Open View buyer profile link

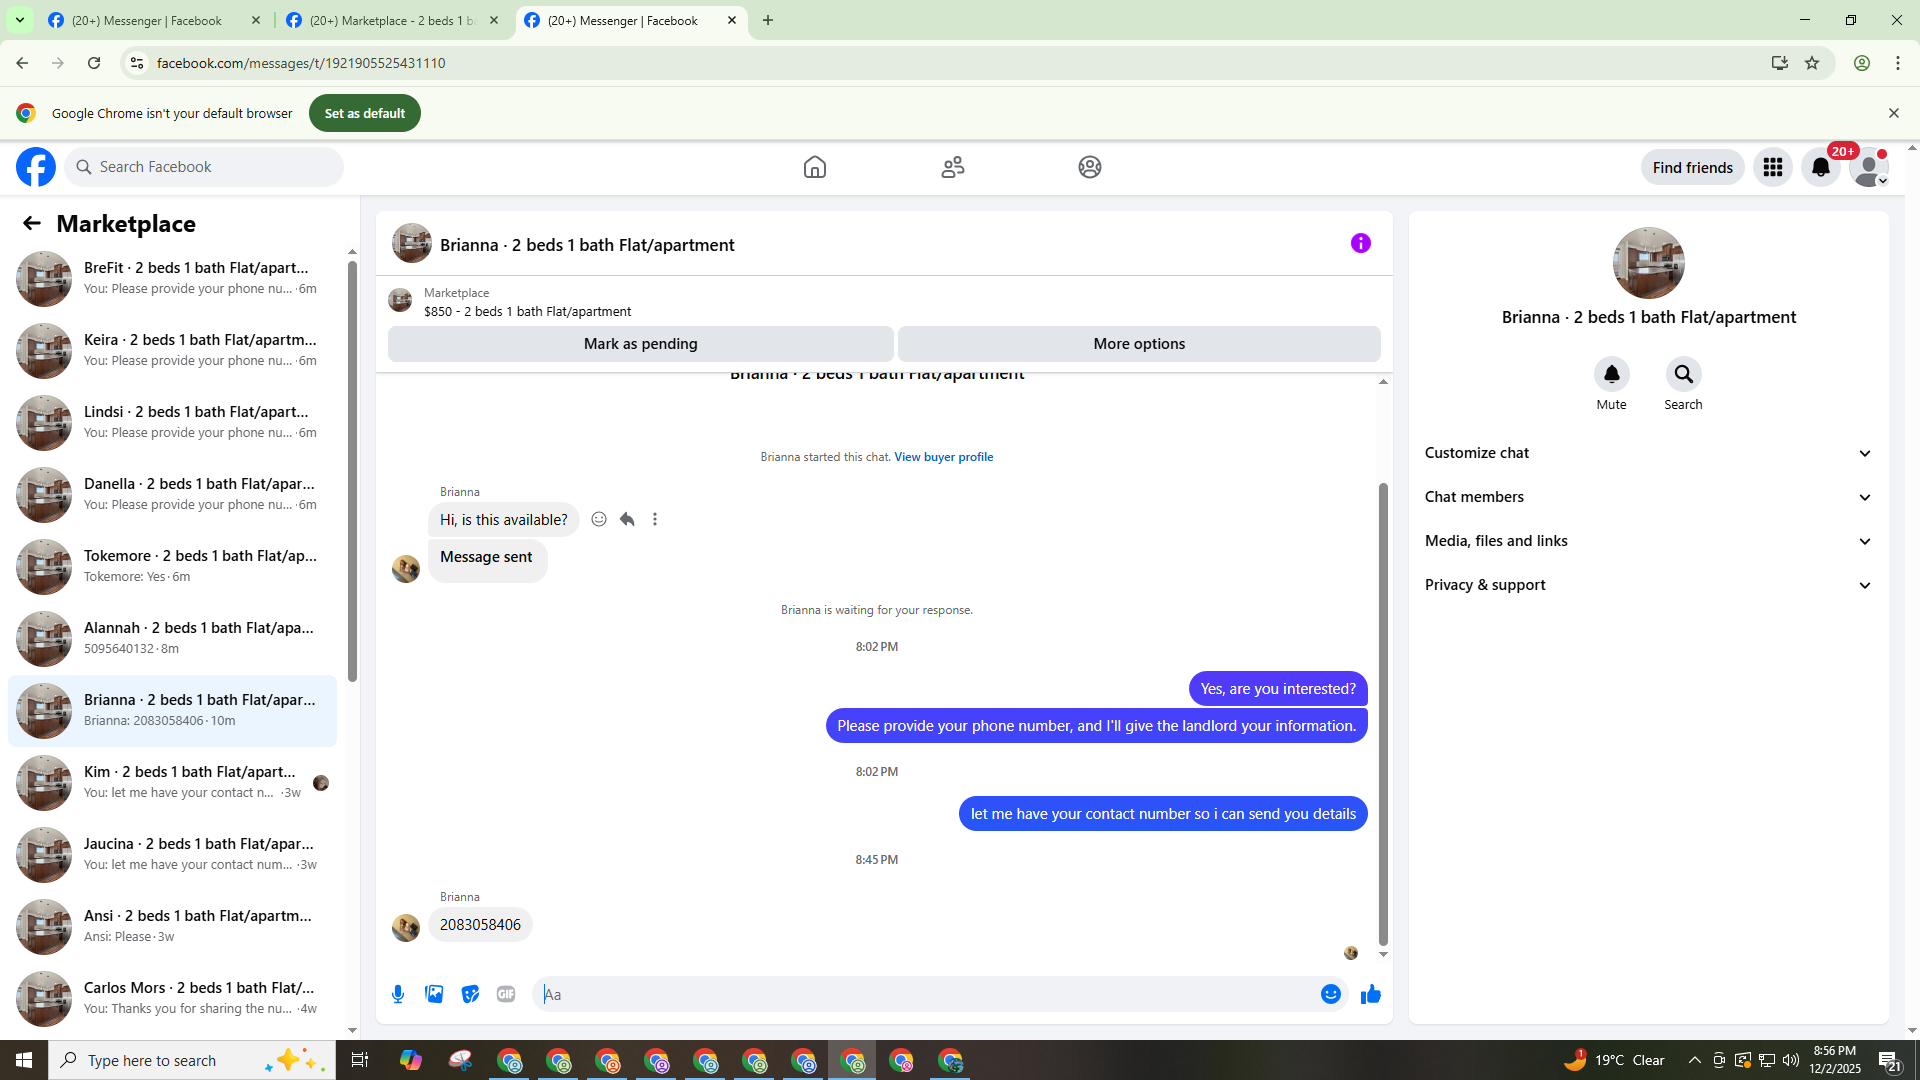point(943,457)
